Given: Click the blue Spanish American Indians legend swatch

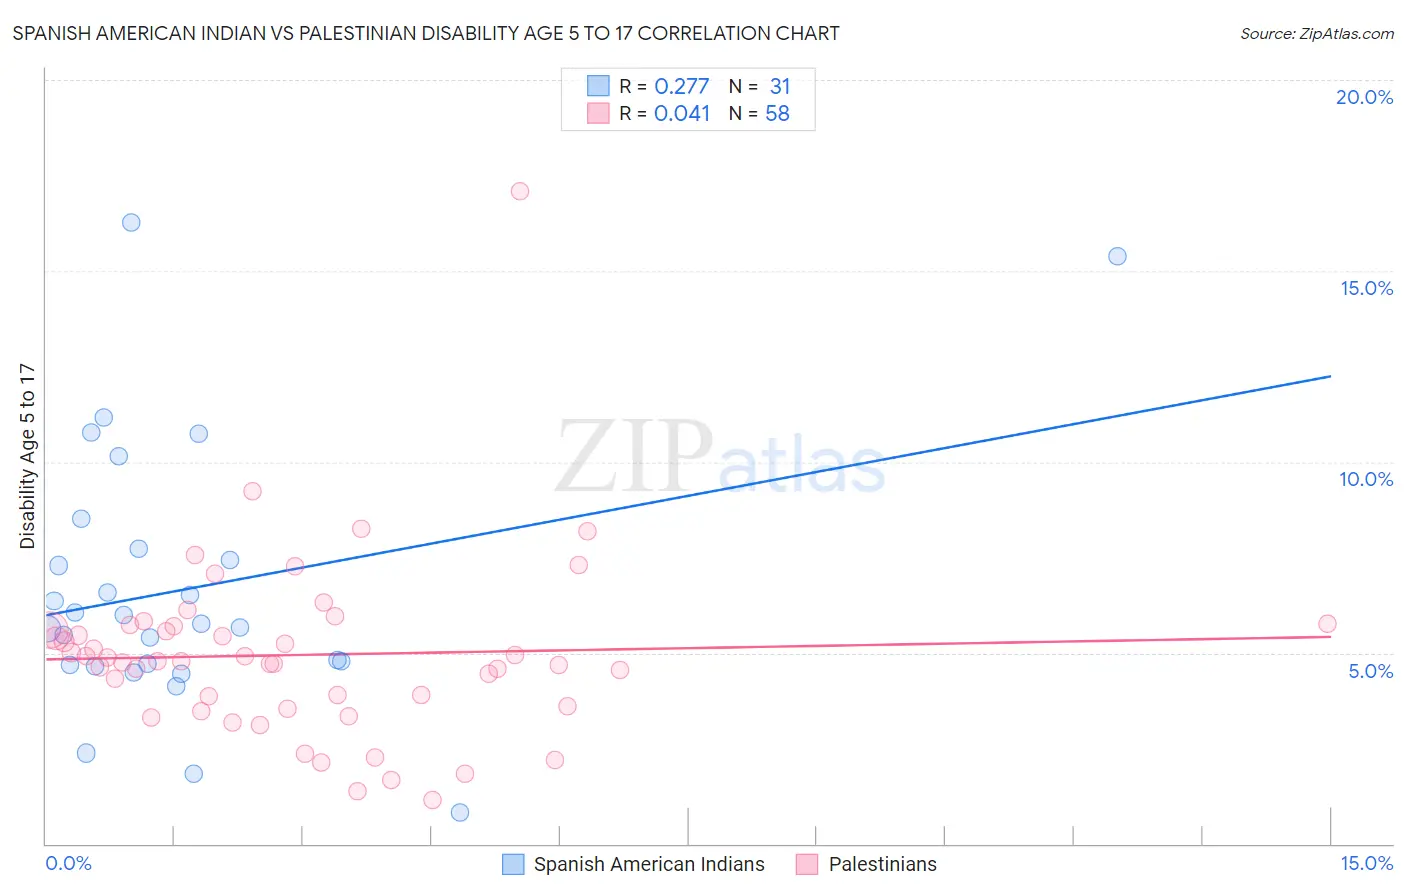Looking at the screenshot, I should click(x=513, y=864).
